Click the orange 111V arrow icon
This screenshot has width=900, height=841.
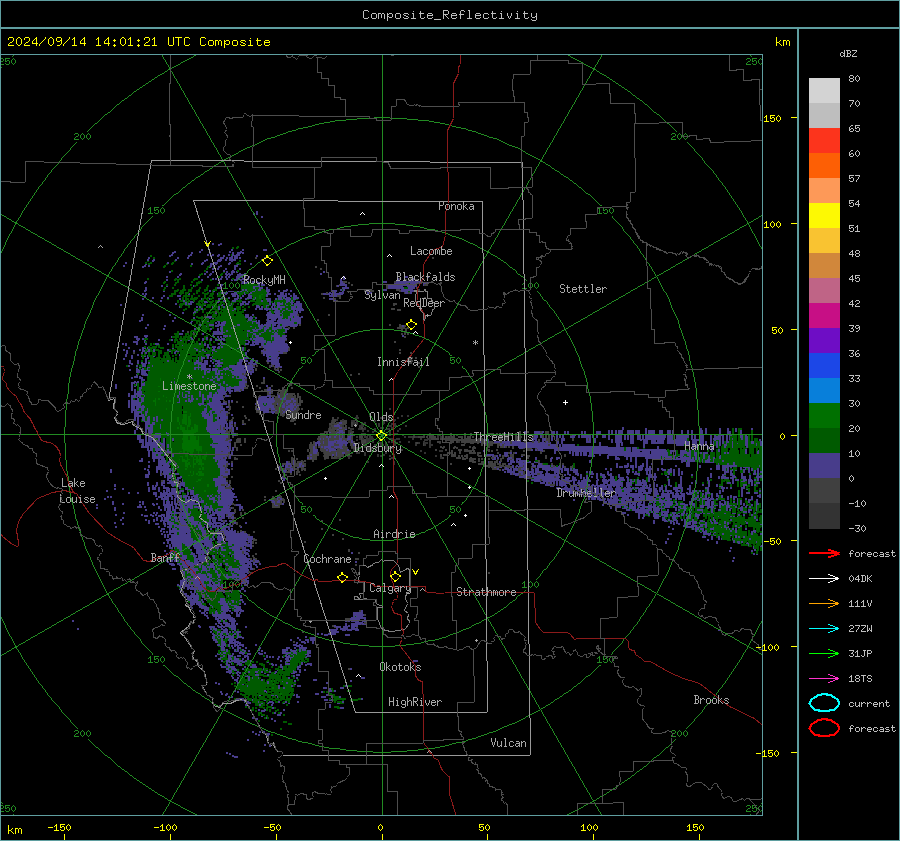(x=824, y=603)
